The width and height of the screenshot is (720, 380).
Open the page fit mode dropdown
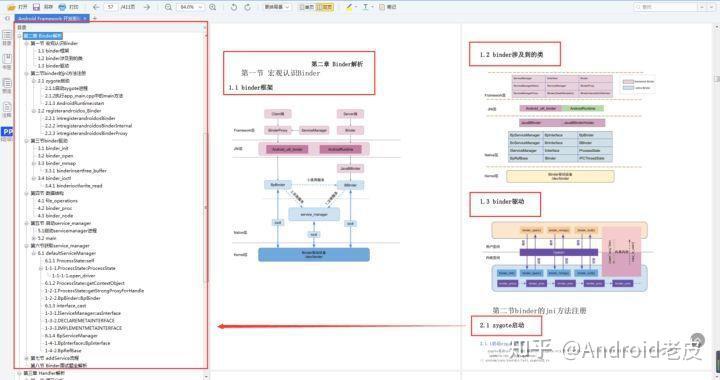pos(277,7)
